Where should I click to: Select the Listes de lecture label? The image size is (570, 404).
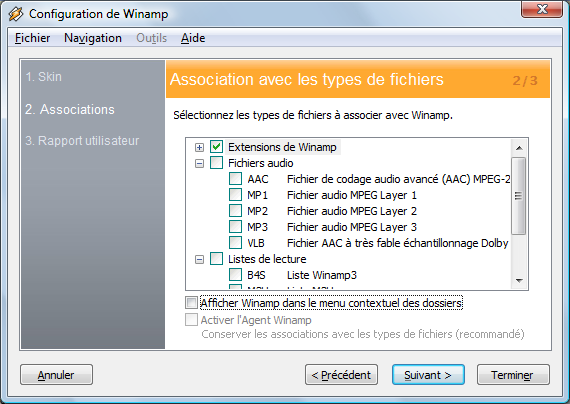(x=267, y=259)
